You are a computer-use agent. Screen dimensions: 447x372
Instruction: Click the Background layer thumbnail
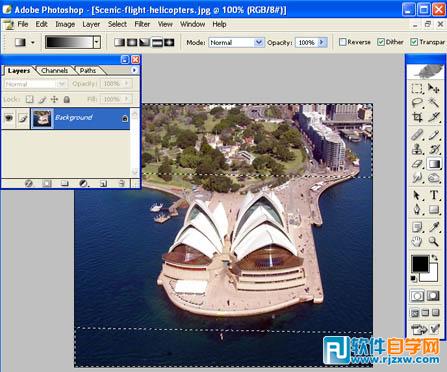(42, 118)
